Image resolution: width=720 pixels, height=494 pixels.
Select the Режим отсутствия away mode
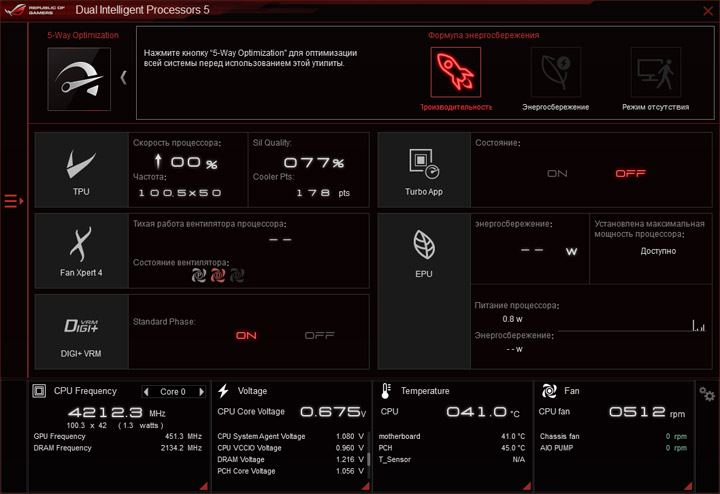(x=655, y=72)
